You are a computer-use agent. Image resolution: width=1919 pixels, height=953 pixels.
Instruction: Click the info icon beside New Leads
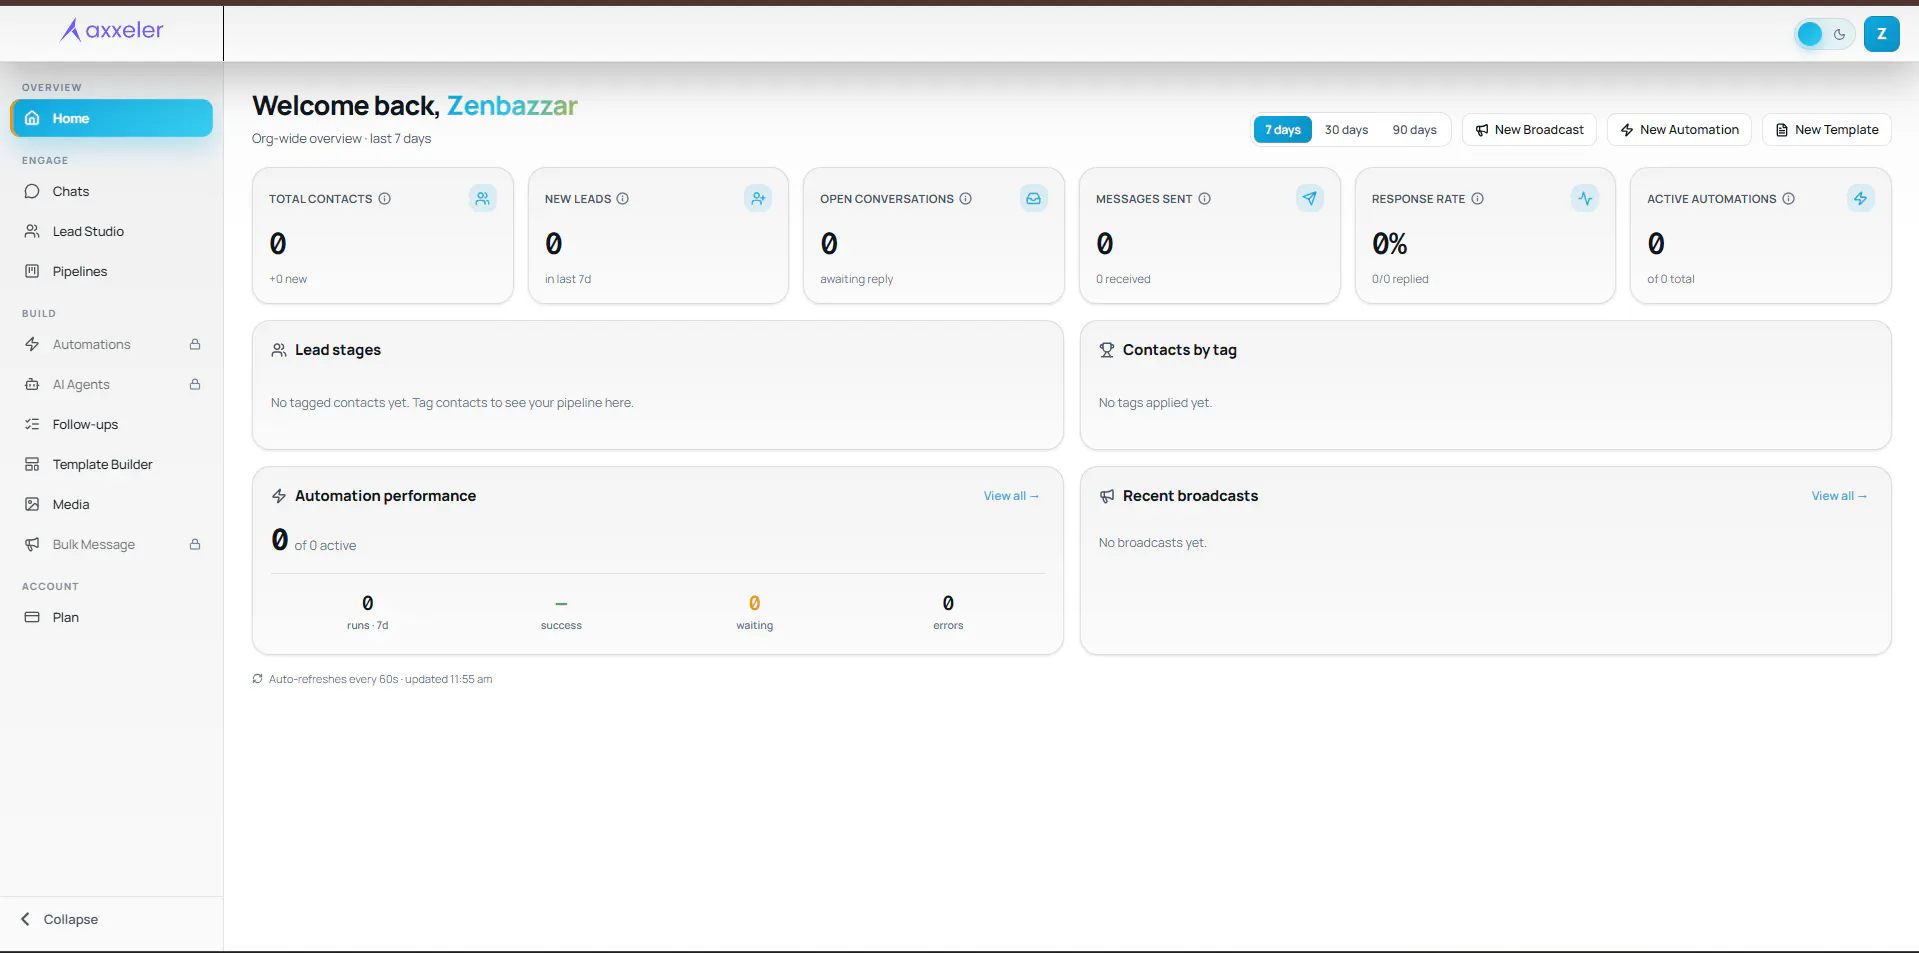click(623, 199)
